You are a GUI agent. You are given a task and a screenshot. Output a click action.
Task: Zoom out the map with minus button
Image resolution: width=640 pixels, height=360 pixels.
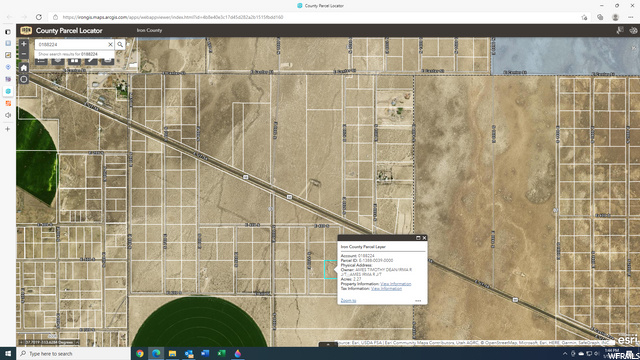(x=24, y=54)
